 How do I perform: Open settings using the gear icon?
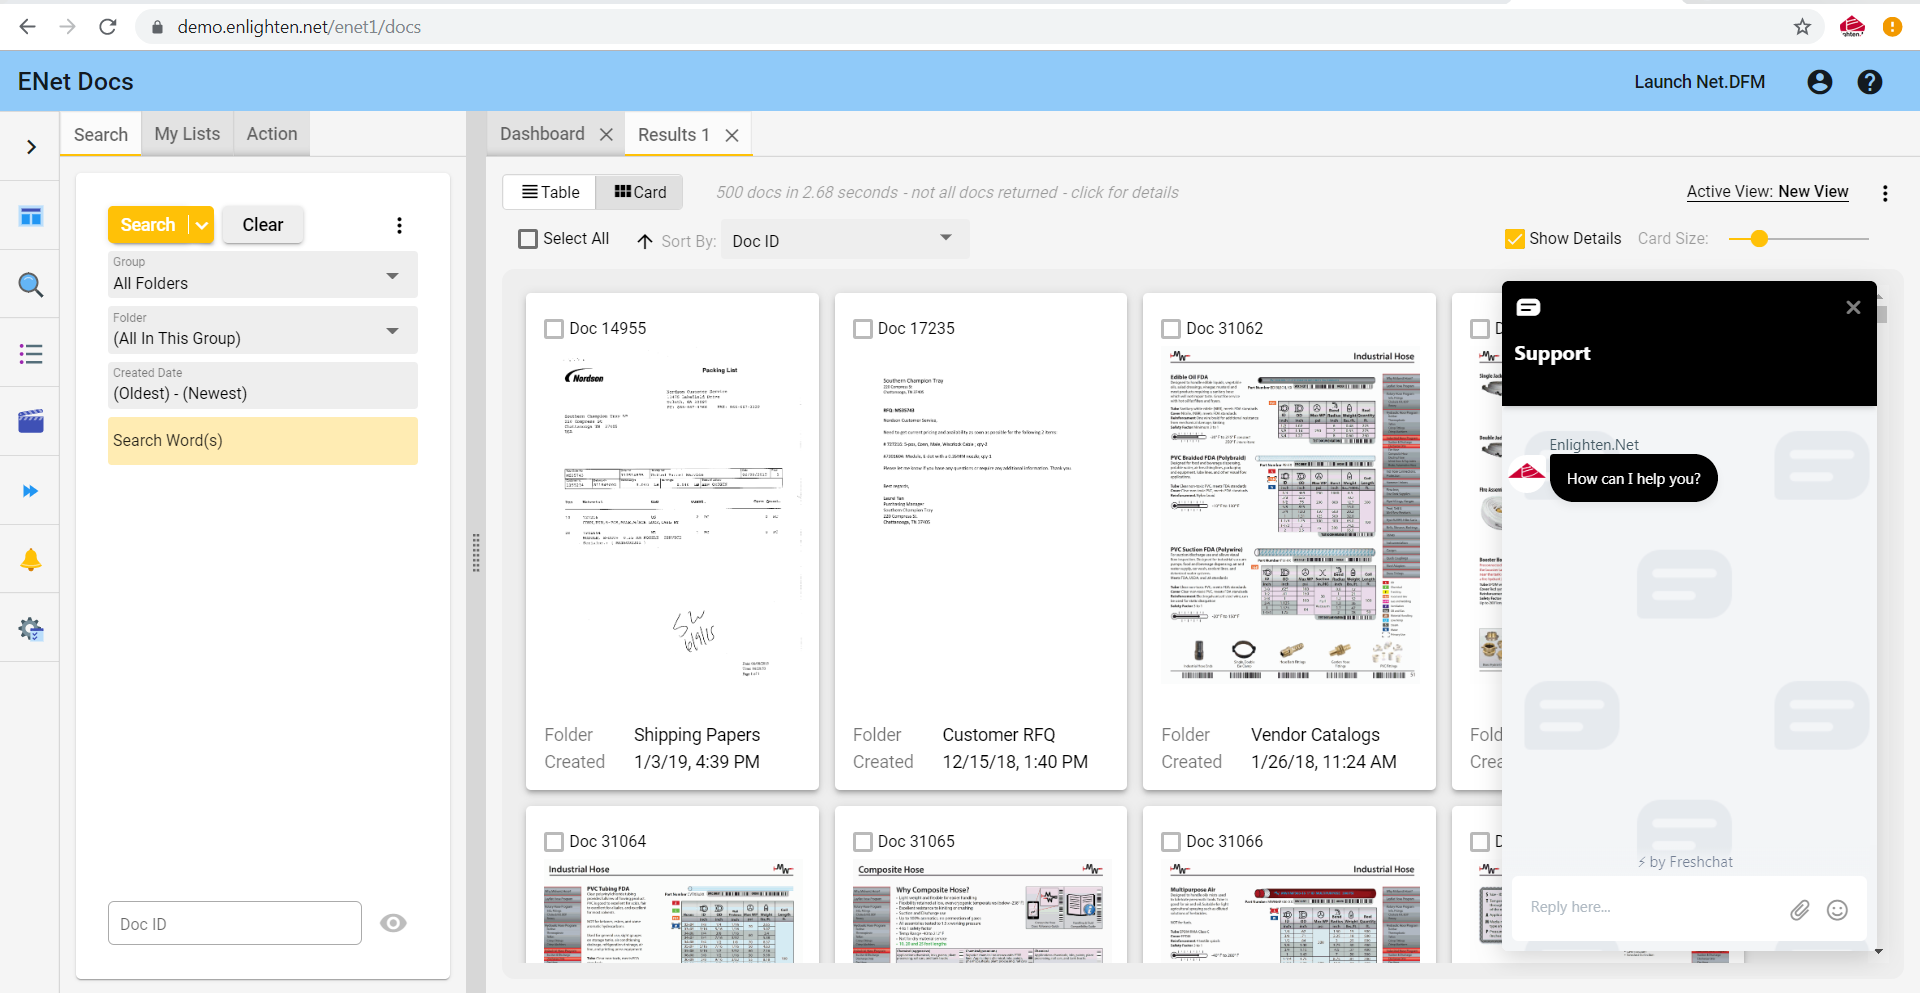point(31,628)
